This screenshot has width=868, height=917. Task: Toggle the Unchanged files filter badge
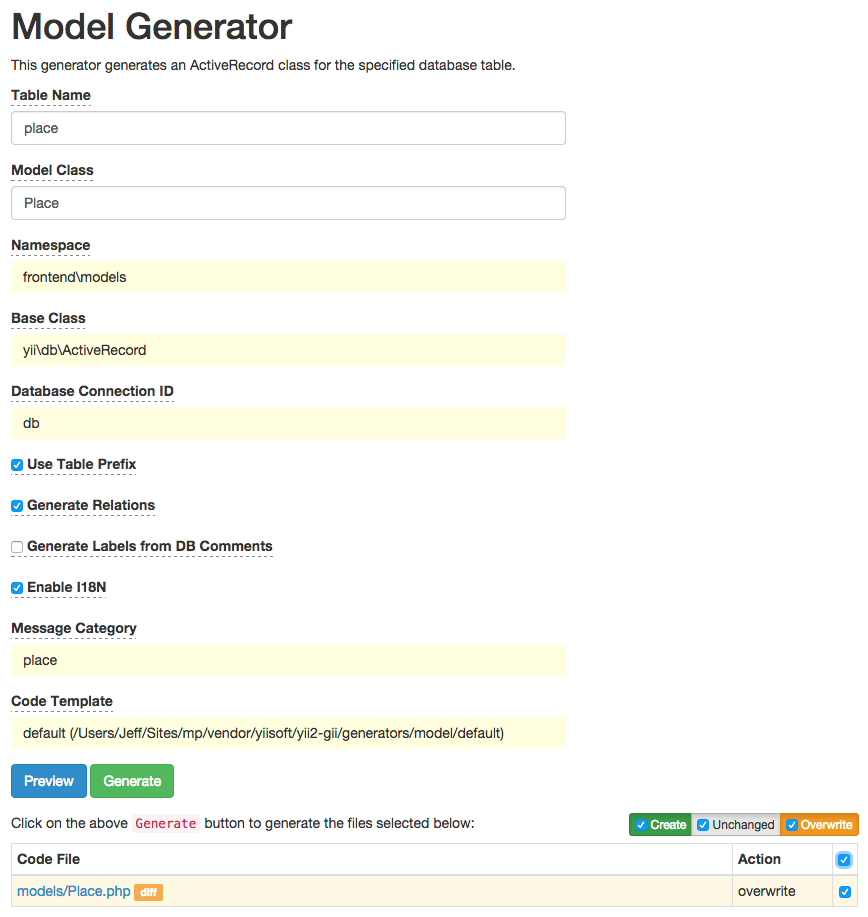[x=736, y=824]
